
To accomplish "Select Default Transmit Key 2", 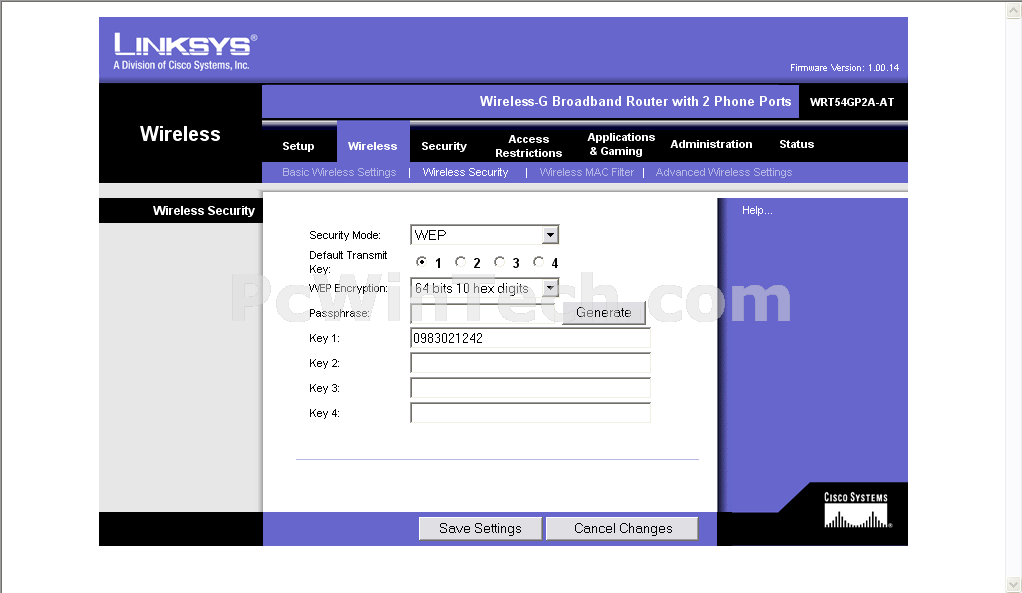I will (461, 262).
